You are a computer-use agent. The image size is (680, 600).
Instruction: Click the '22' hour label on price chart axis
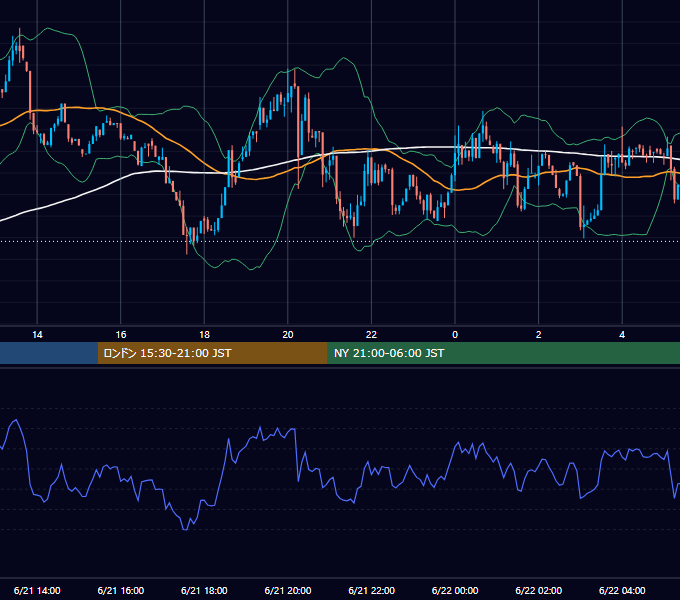[x=372, y=335]
